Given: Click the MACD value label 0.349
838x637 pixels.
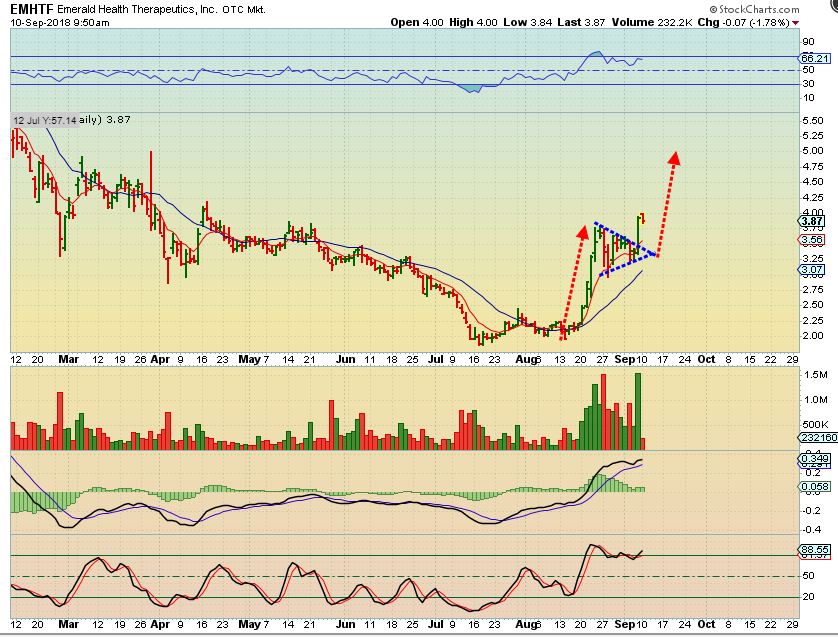Looking at the screenshot, I should pos(814,459).
